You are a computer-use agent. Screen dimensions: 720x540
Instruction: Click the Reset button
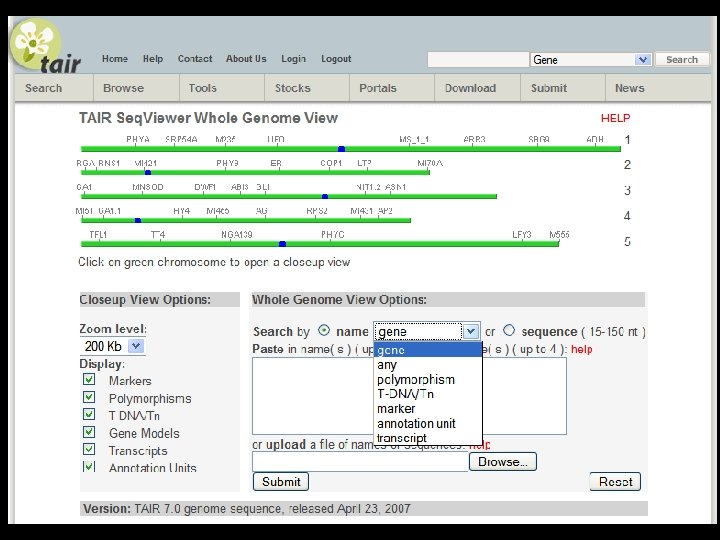point(615,482)
